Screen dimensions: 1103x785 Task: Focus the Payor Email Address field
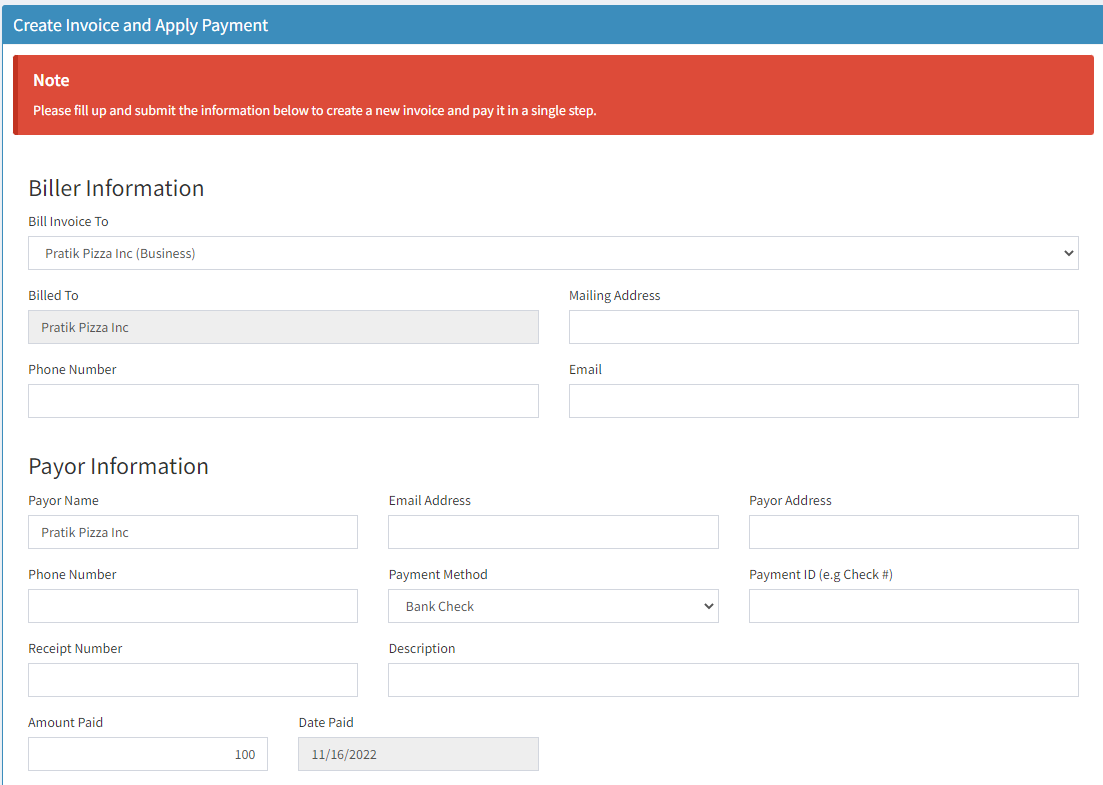(x=553, y=532)
